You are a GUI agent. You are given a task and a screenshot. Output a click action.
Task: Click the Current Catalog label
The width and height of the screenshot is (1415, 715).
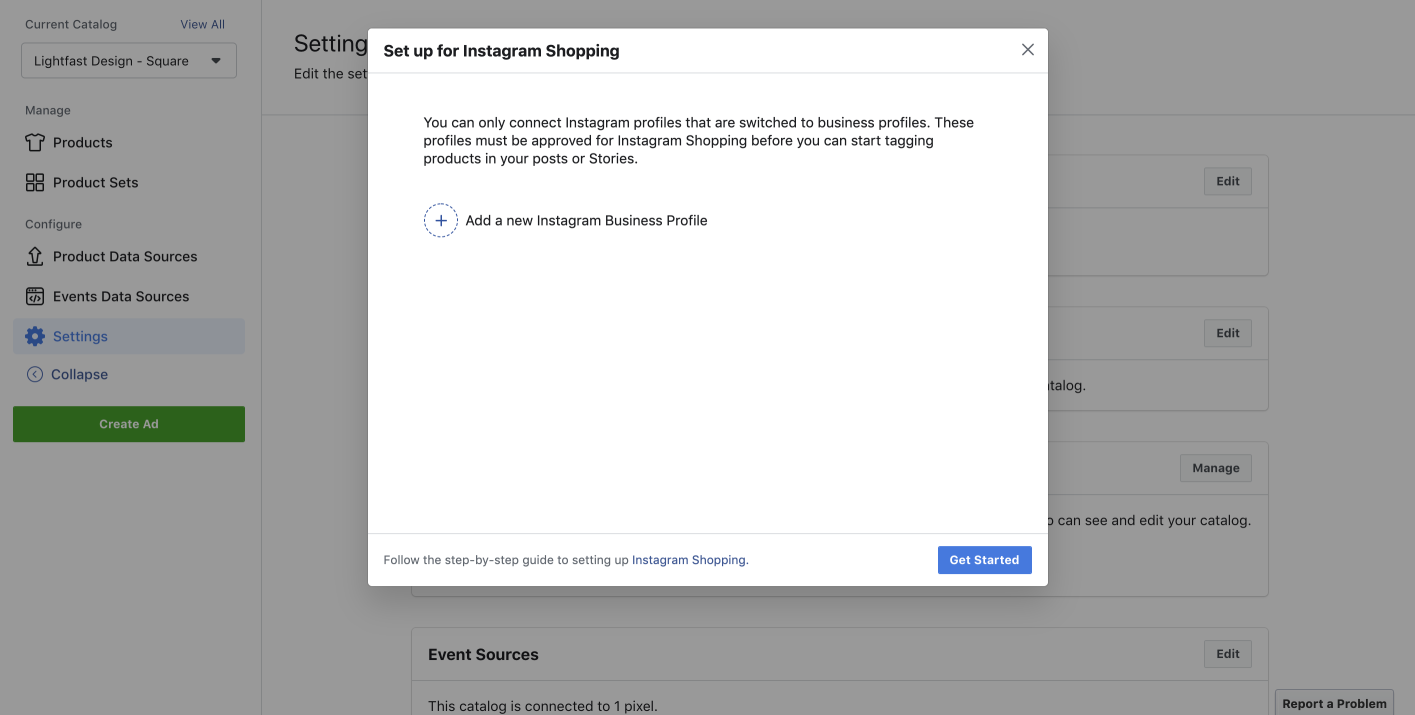tap(71, 24)
